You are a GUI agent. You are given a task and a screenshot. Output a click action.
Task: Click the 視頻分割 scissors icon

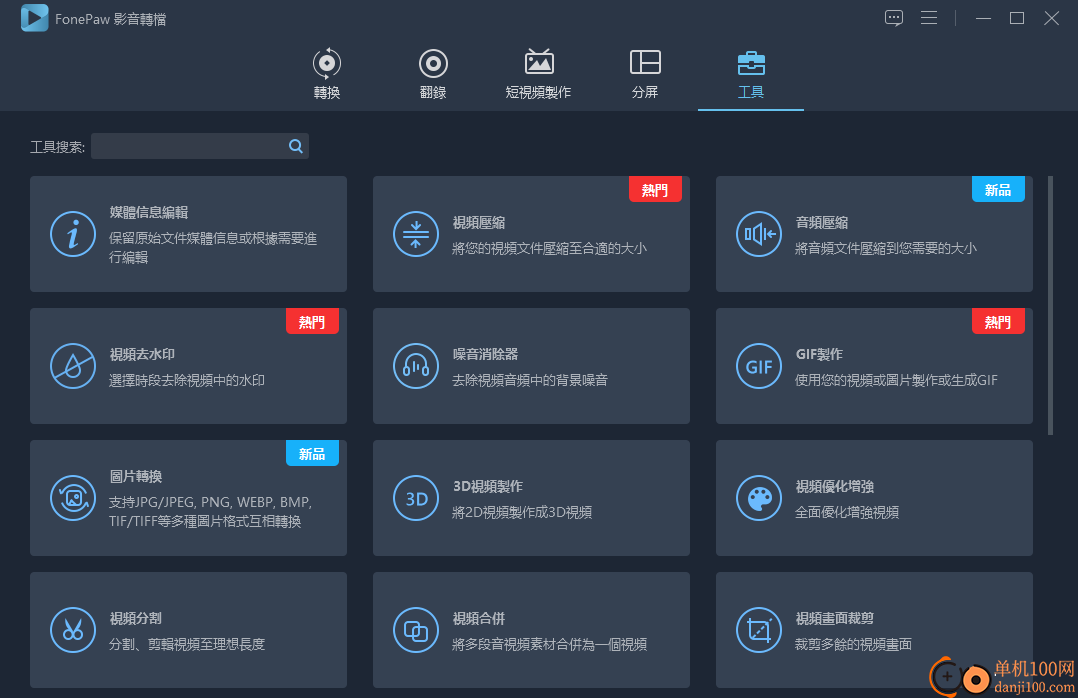pyautogui.click(x=73, y=630)
